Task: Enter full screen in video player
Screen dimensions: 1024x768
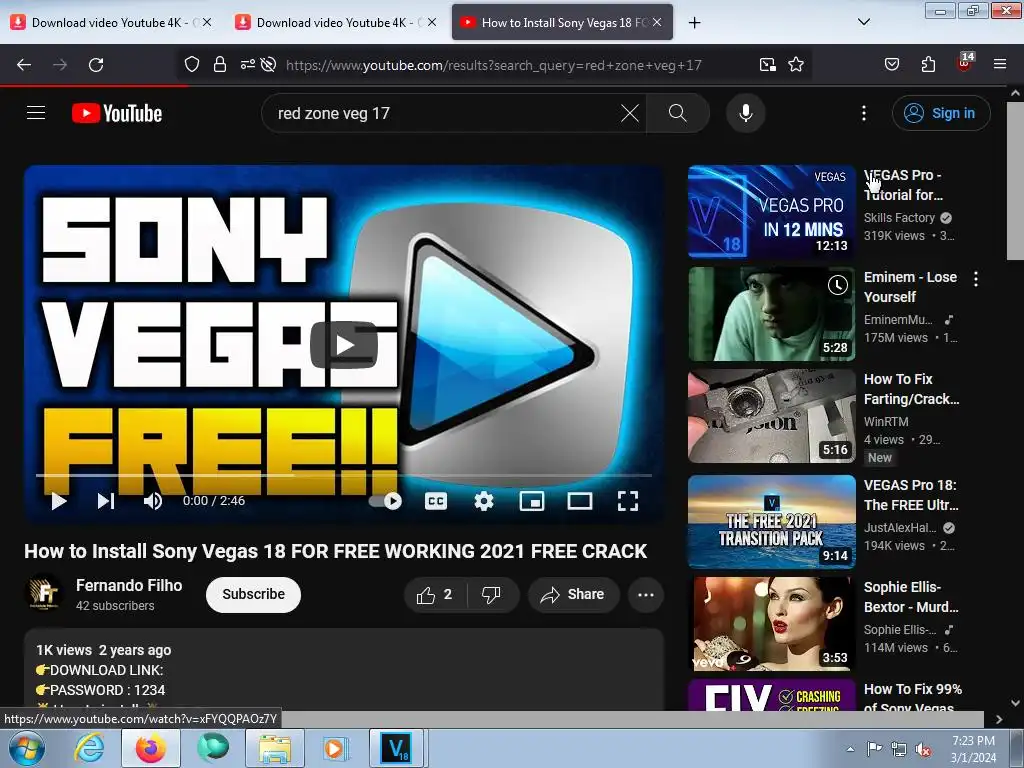Action: click(628, 501)
